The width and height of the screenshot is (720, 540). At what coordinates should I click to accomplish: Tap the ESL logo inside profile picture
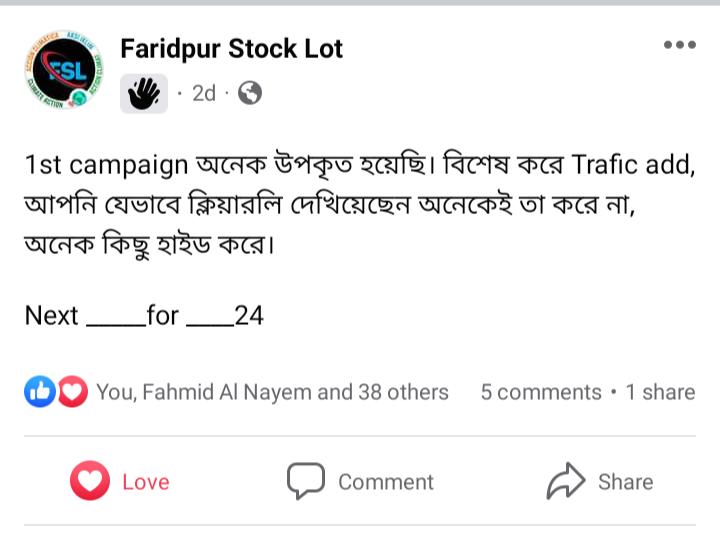[64, 71]
